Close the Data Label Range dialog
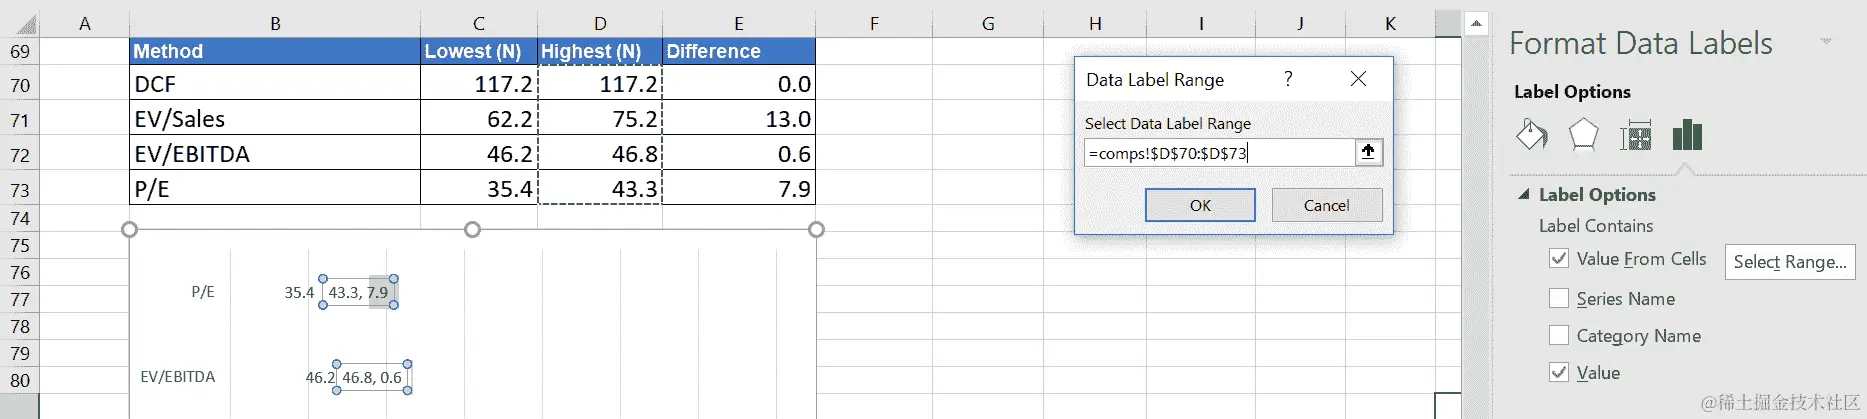 1358,79
